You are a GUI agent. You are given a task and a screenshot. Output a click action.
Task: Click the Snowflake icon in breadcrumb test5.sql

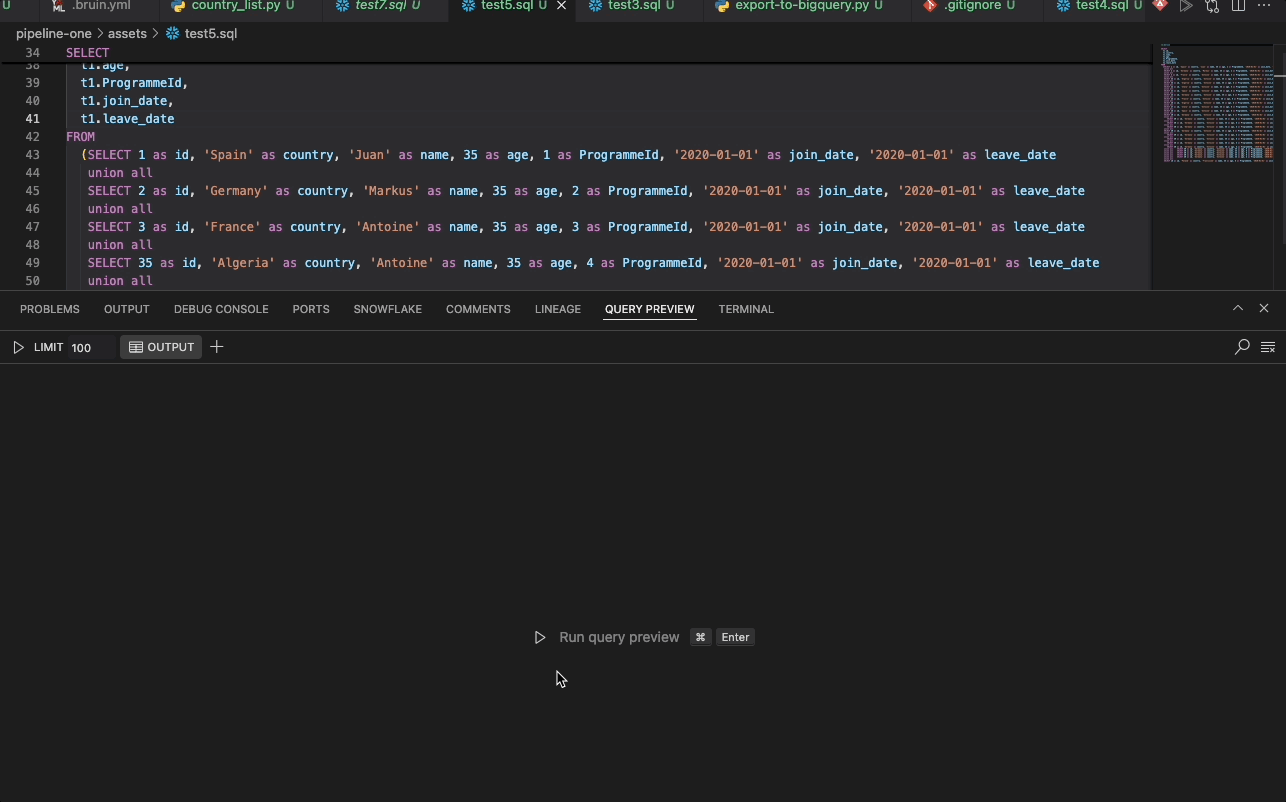pyautogui.click(x=173, y=33)
